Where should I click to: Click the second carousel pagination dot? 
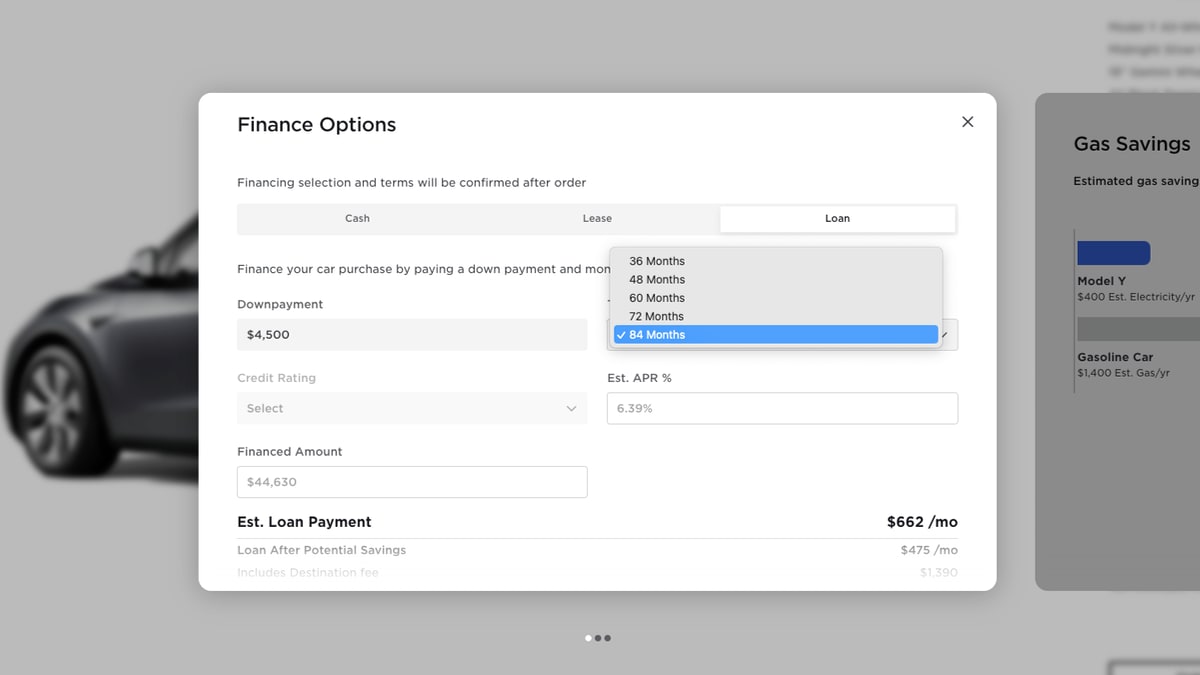pyautogui.click(x=598, y=638)
